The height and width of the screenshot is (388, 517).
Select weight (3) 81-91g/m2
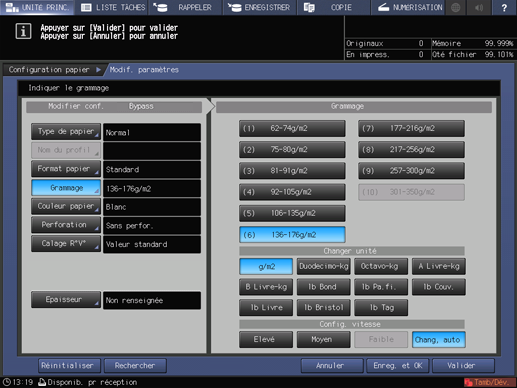tap(292, 171)
